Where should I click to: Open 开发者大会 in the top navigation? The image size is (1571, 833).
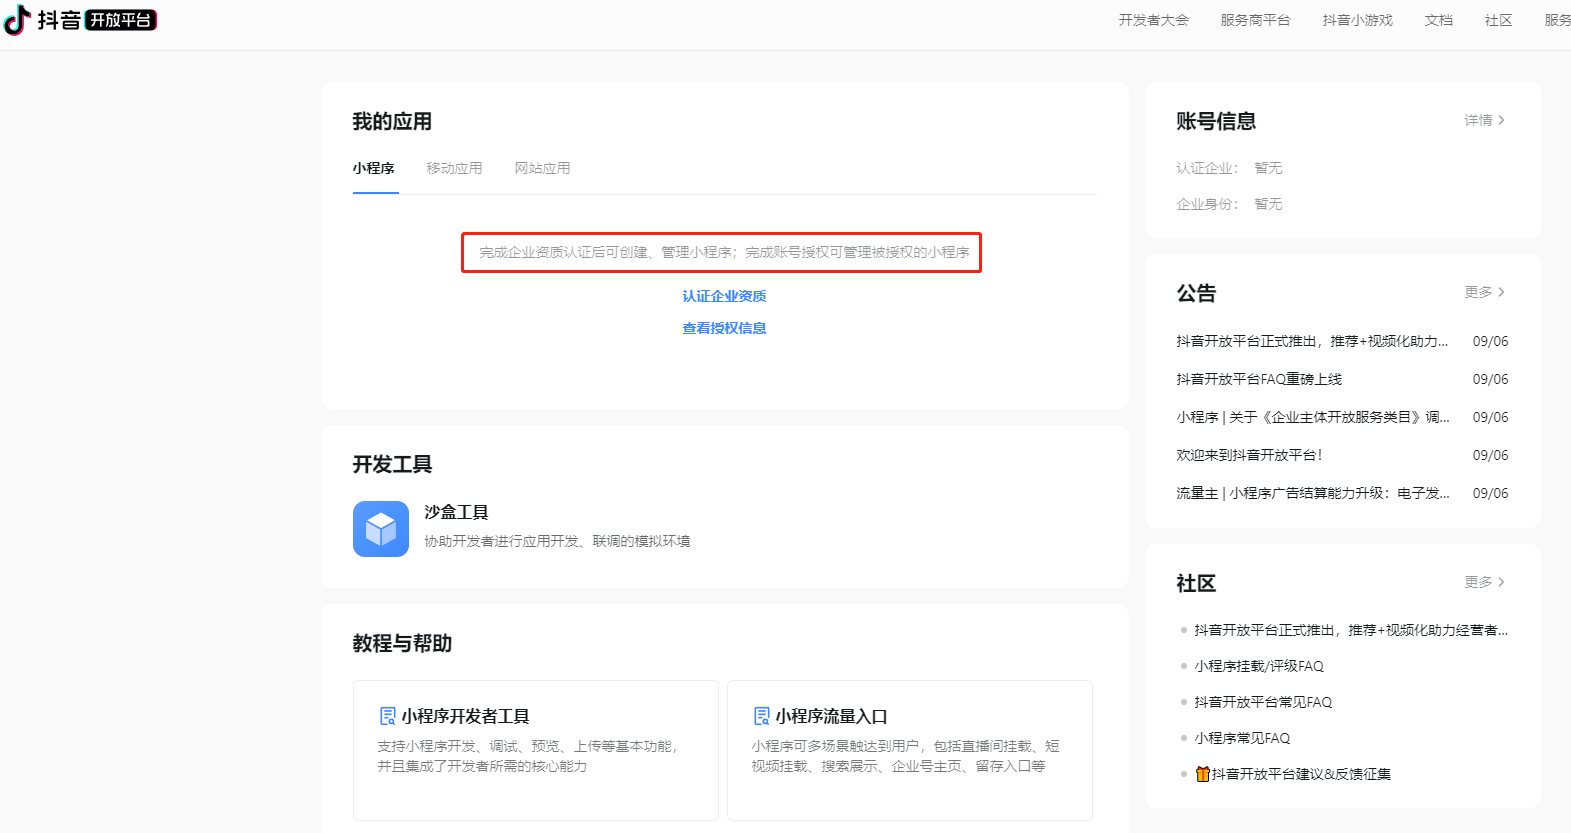coord(1153,20)
